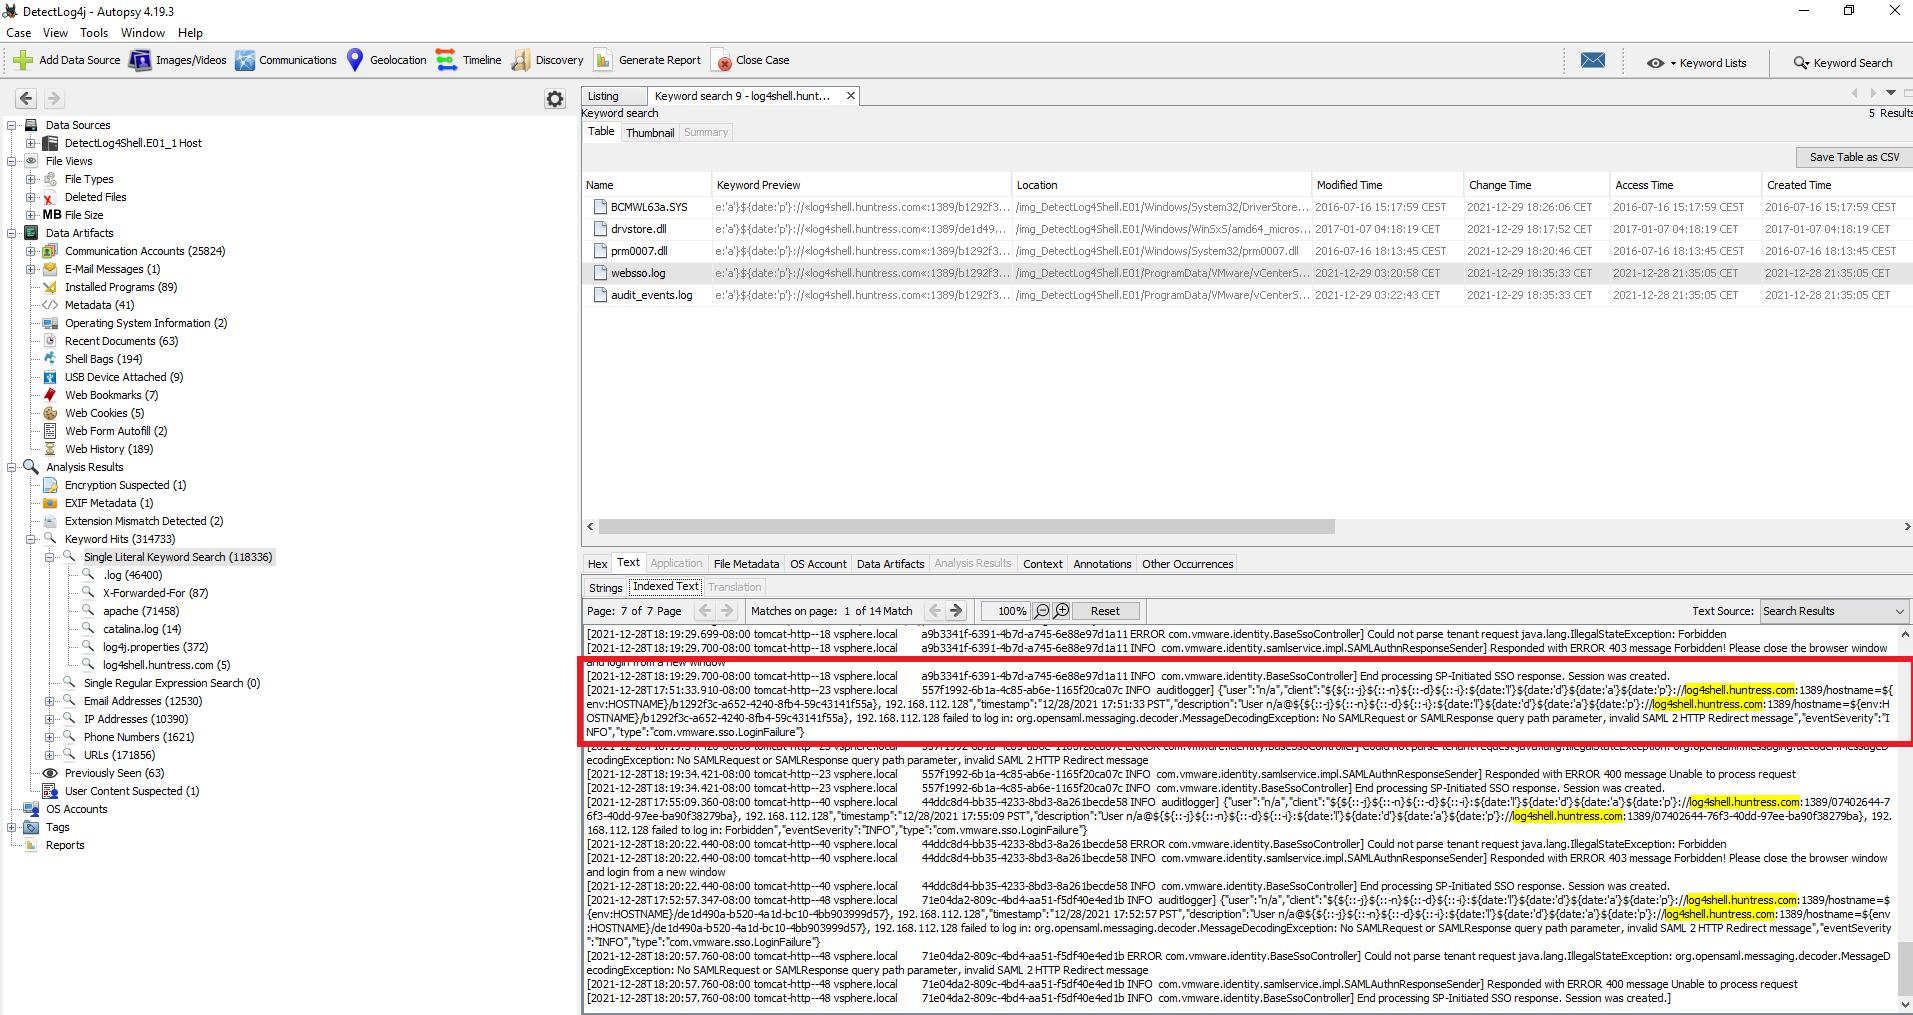Open the Geolocation map pin tool
1913x1015 pixels.
(355, 61)
